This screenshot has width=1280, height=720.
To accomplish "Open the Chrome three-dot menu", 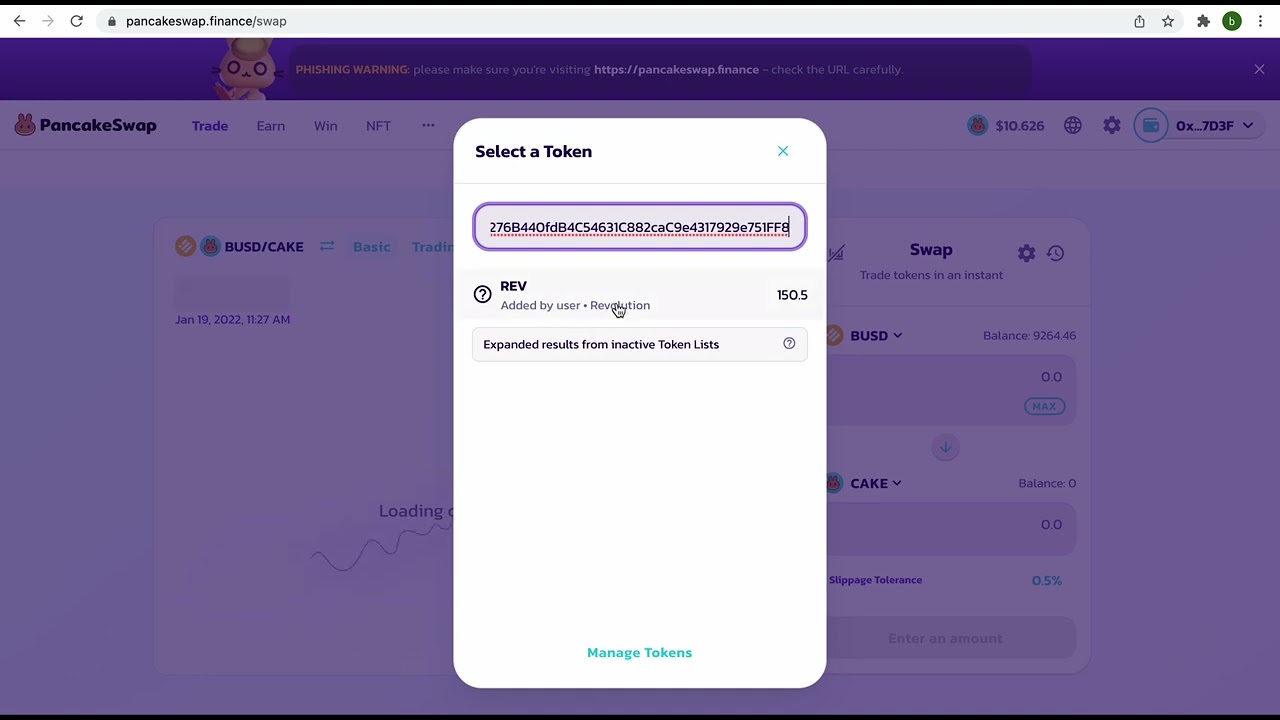I will click(1261, 21).
